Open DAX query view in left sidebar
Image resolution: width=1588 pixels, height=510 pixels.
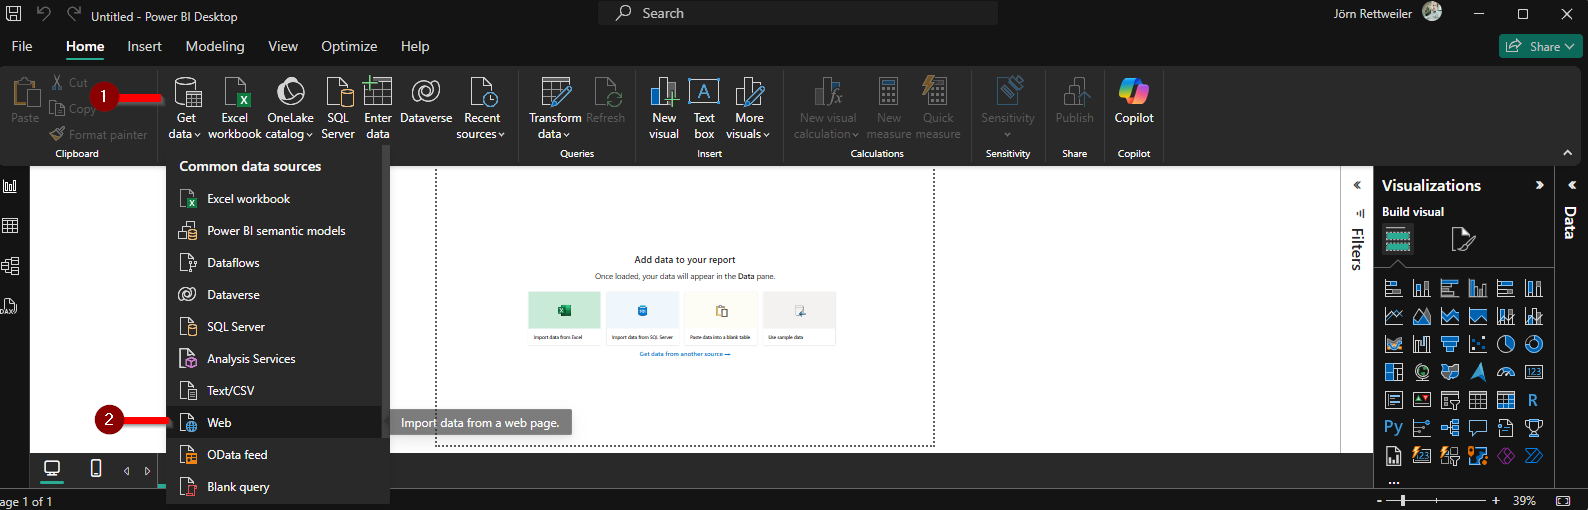tap(9, 306)
